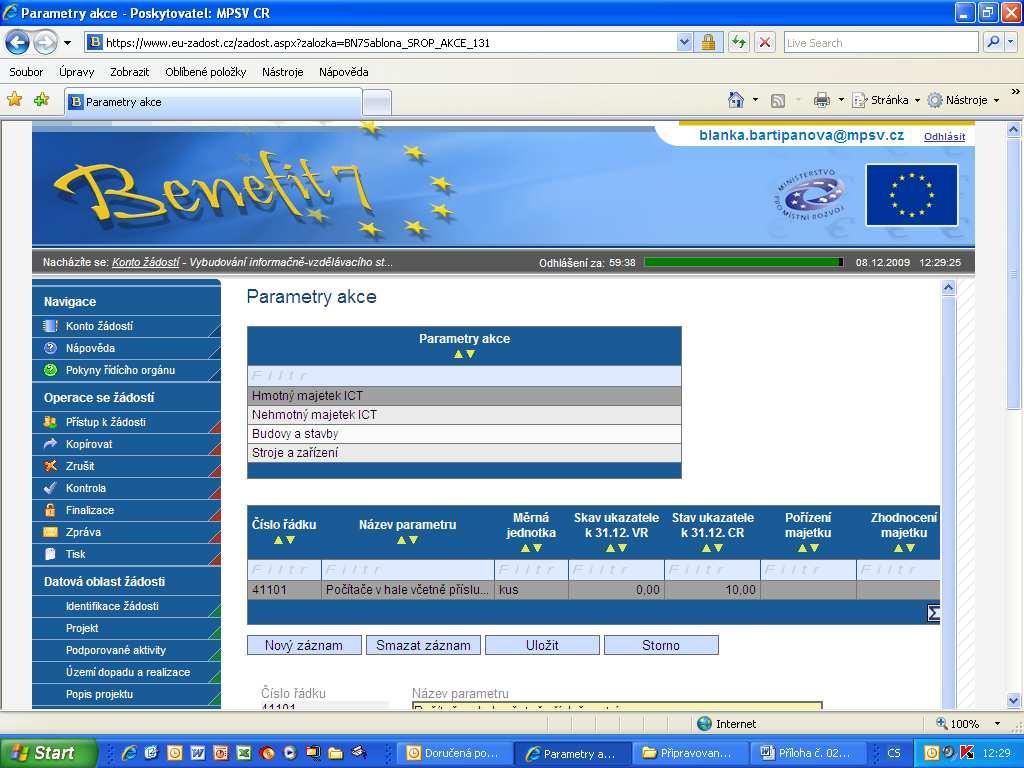Sort Pořízení majetku column descending
The height and width of the screenshot is (768, 1024).
click(814, 548)
